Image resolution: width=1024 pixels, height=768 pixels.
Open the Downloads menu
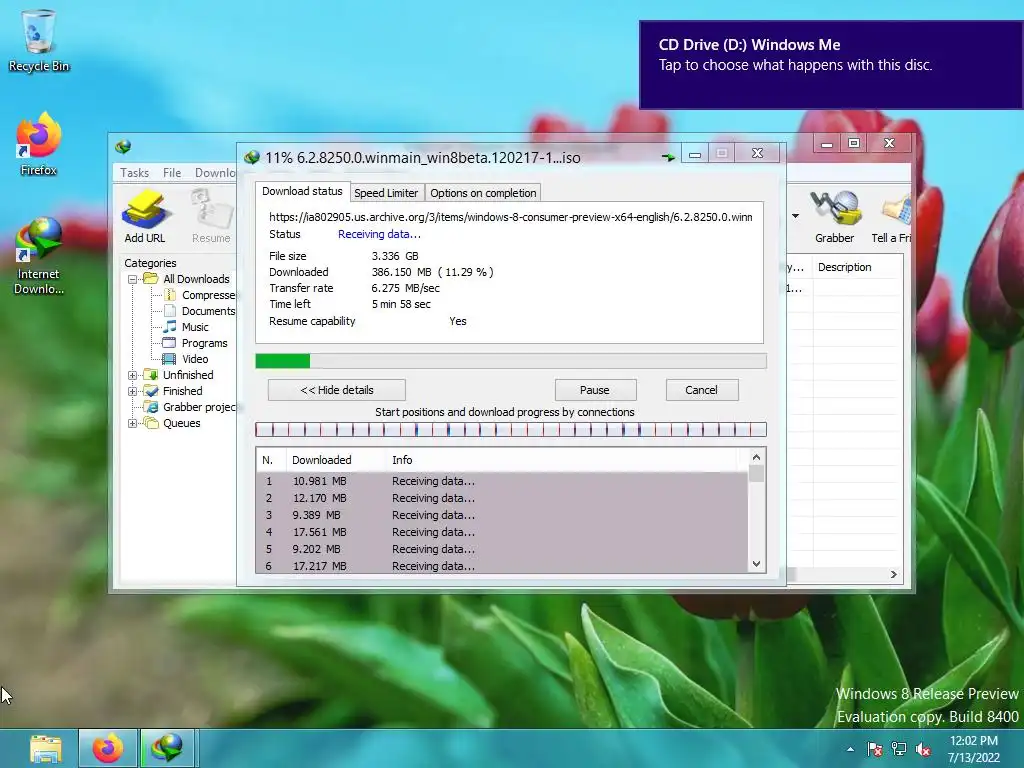point(215,172)
